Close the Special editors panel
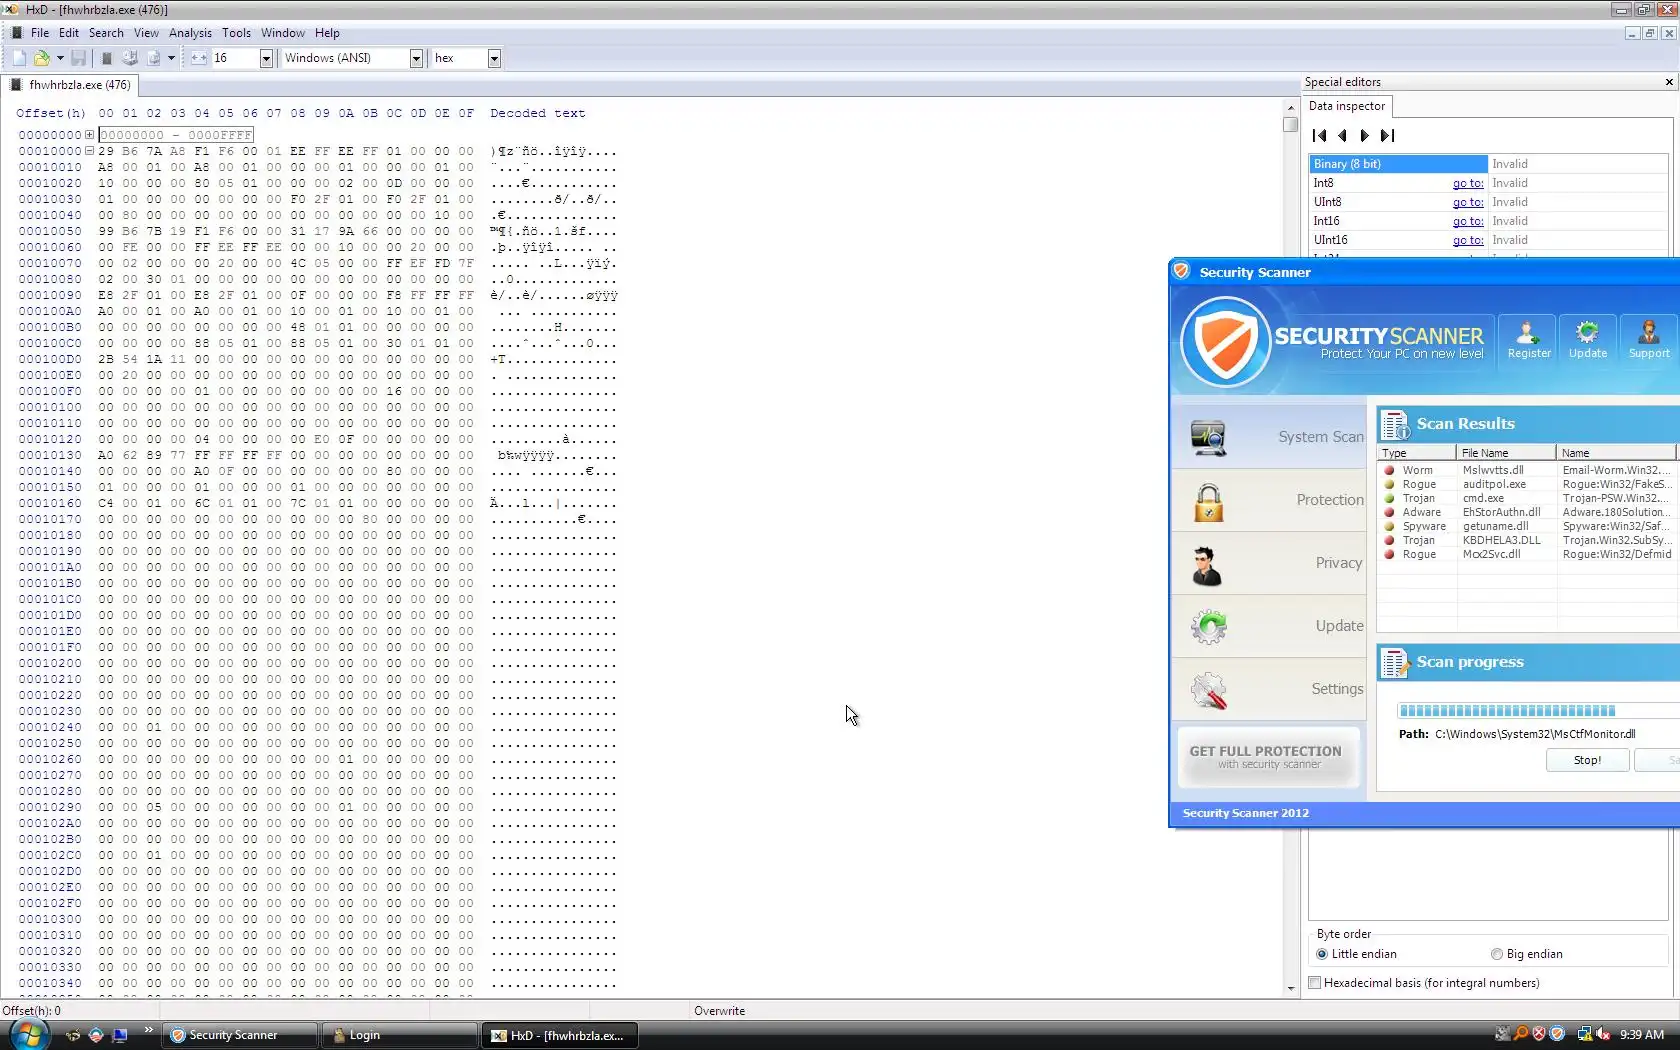This screenshot has height=1050, width=1680. [x=1669, y=82]
